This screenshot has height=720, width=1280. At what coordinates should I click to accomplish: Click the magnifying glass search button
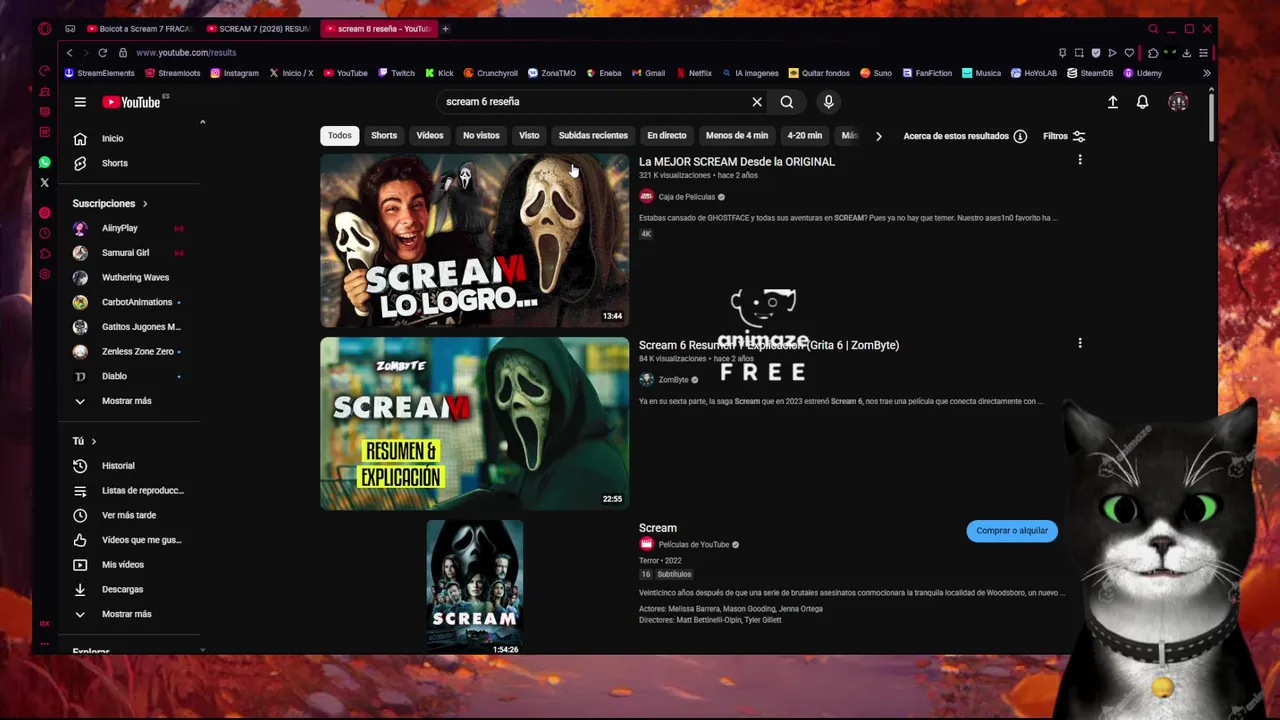click(x=787, y=102)
